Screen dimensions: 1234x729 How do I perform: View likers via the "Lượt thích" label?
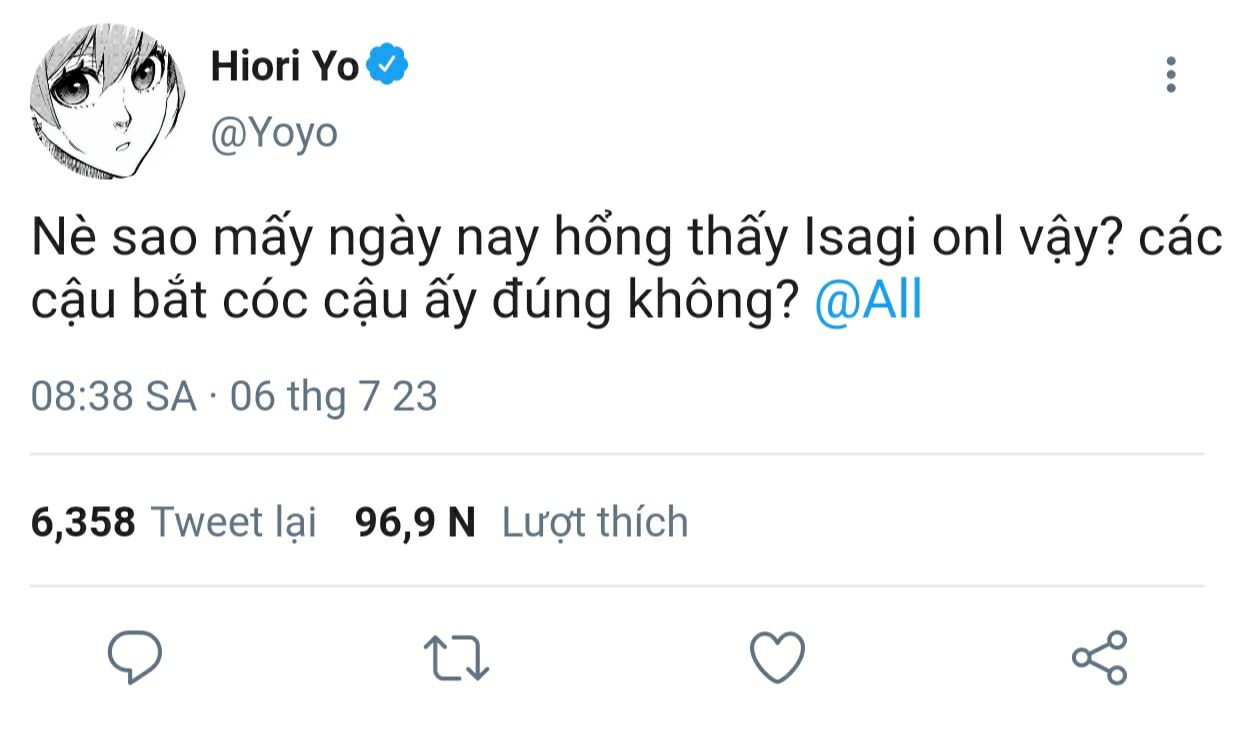click(x=595, y=522)
